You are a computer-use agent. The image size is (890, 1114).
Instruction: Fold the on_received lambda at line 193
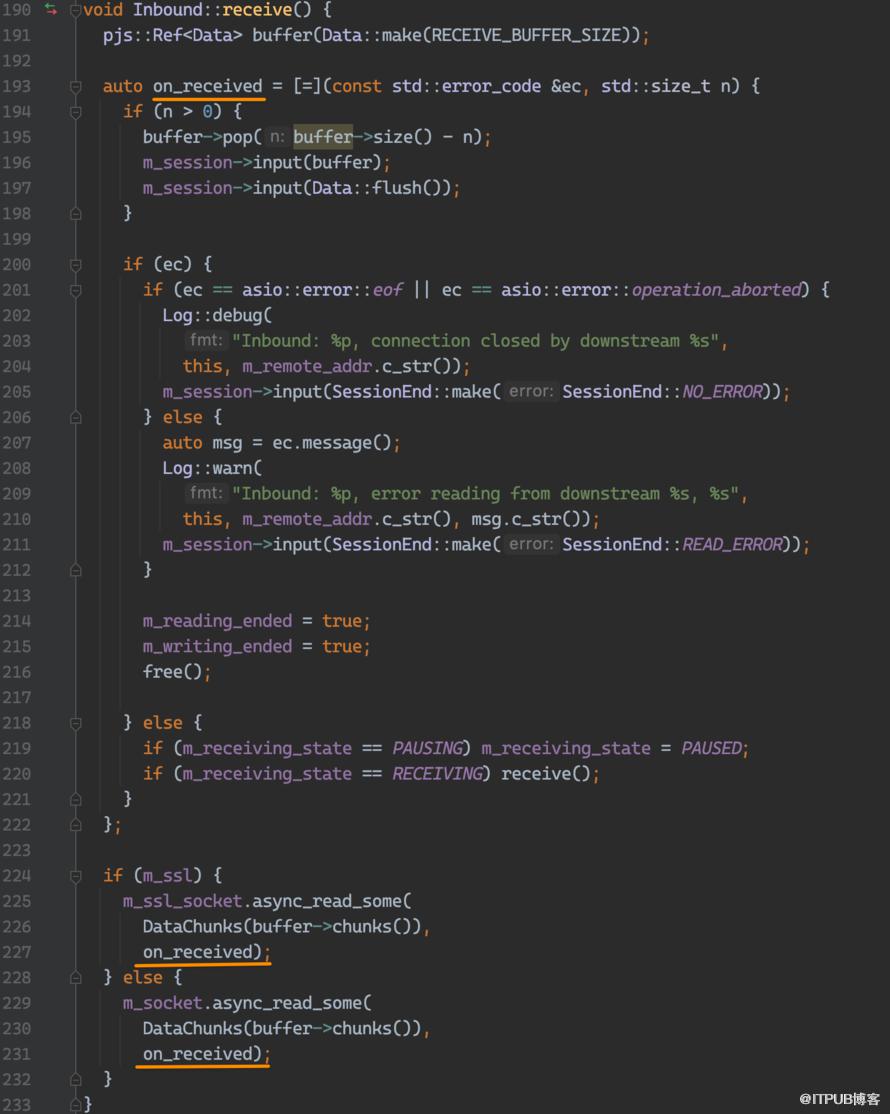click(75, 87)
